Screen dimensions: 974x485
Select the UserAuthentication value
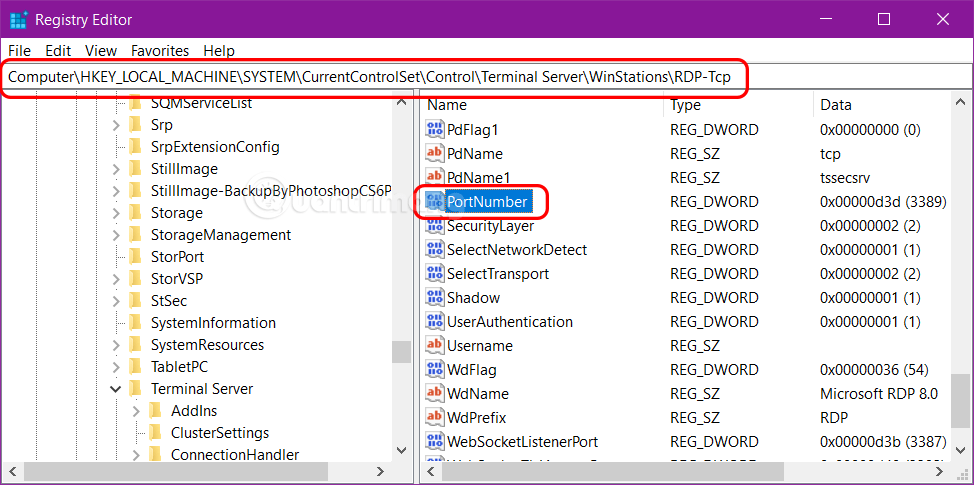509,322
